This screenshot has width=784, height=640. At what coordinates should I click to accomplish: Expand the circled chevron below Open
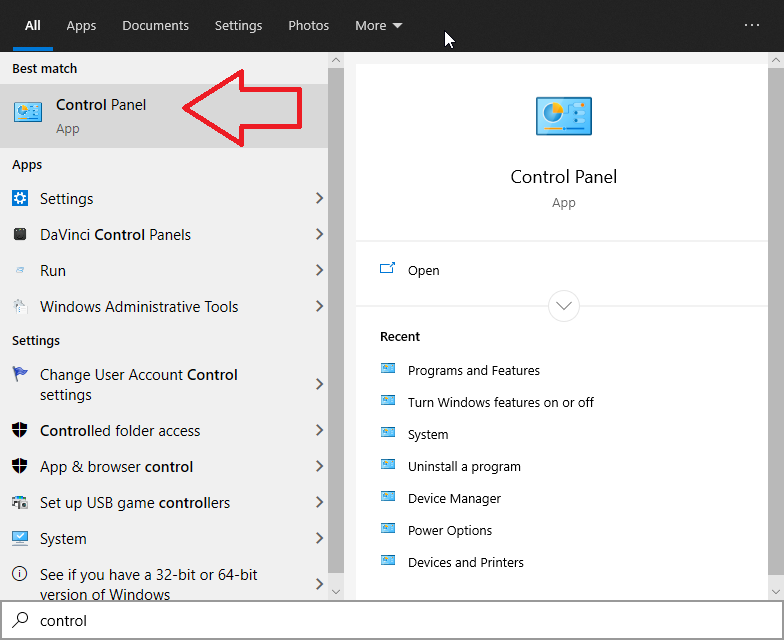(x=564, y=306)
